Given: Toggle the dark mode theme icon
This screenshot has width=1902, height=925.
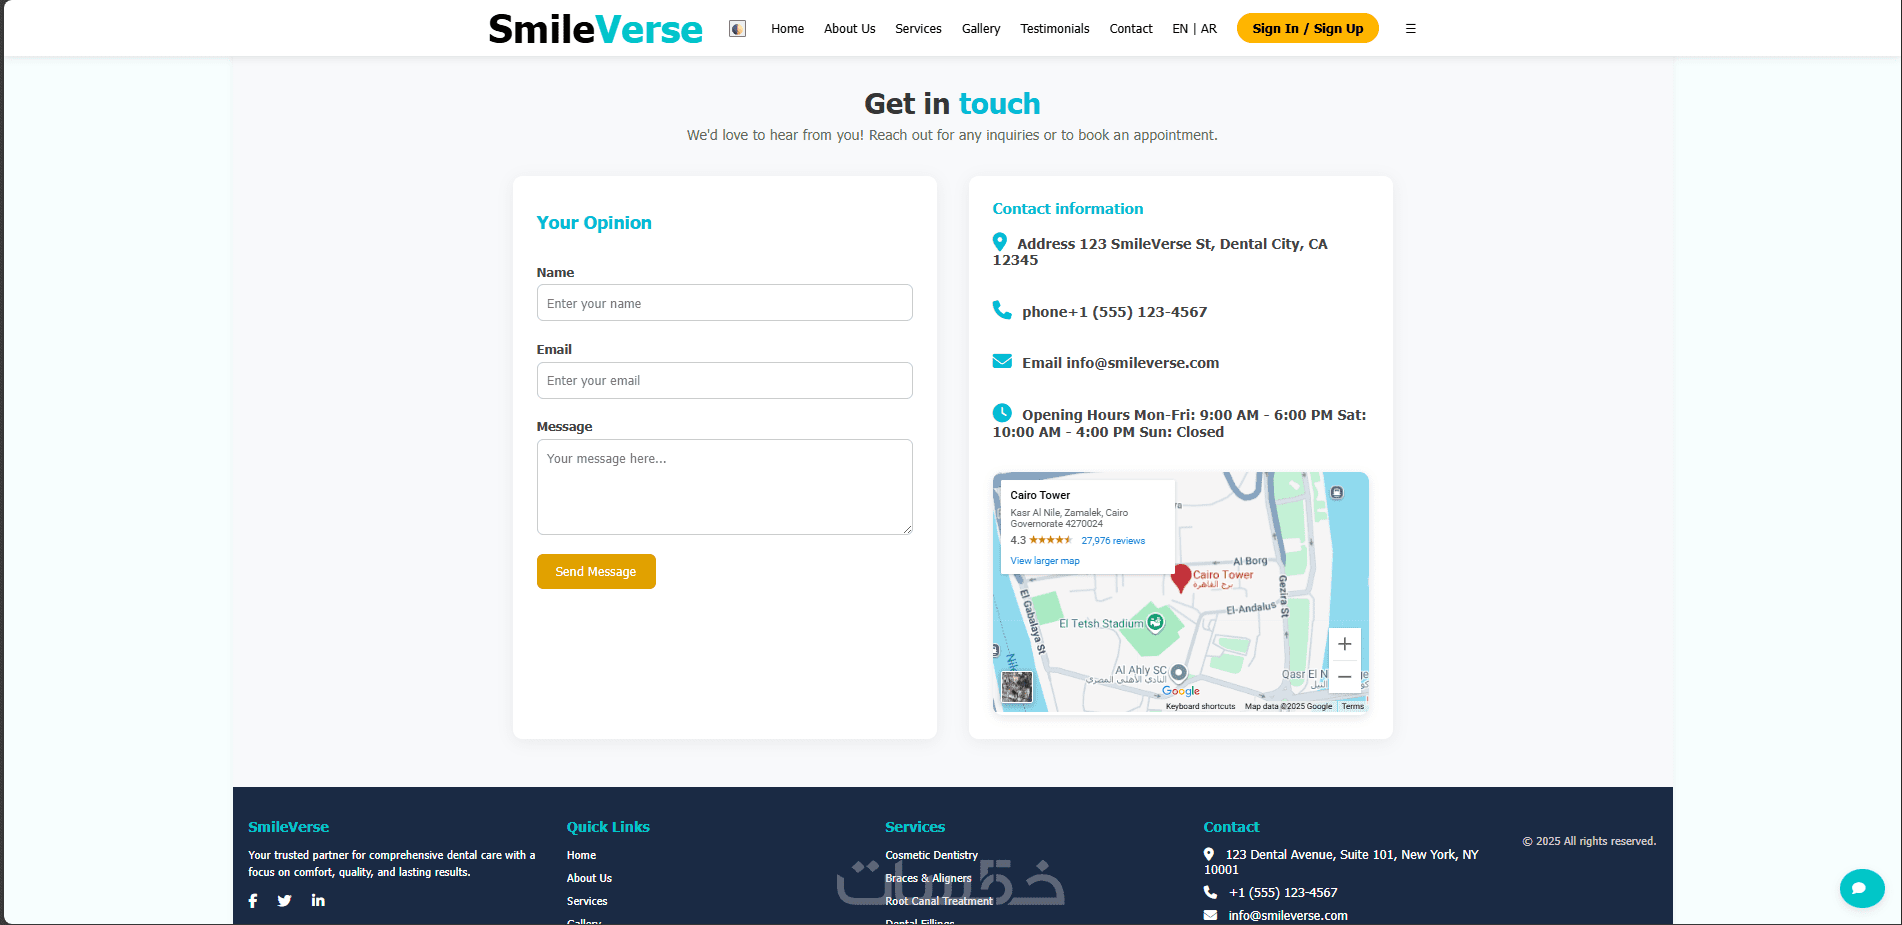Looking at the screenshot, I should point(737,29).
